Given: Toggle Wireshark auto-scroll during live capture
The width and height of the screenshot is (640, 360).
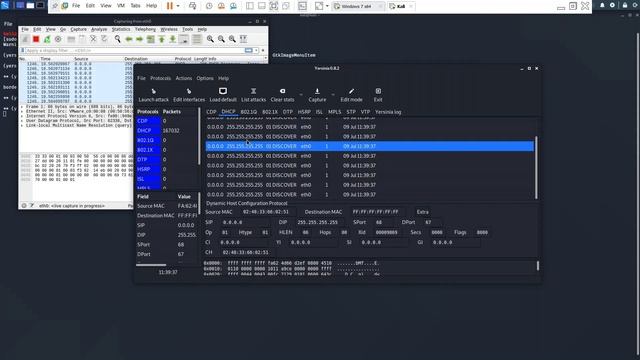Looking at the screenshot, I should pos(184,39).
